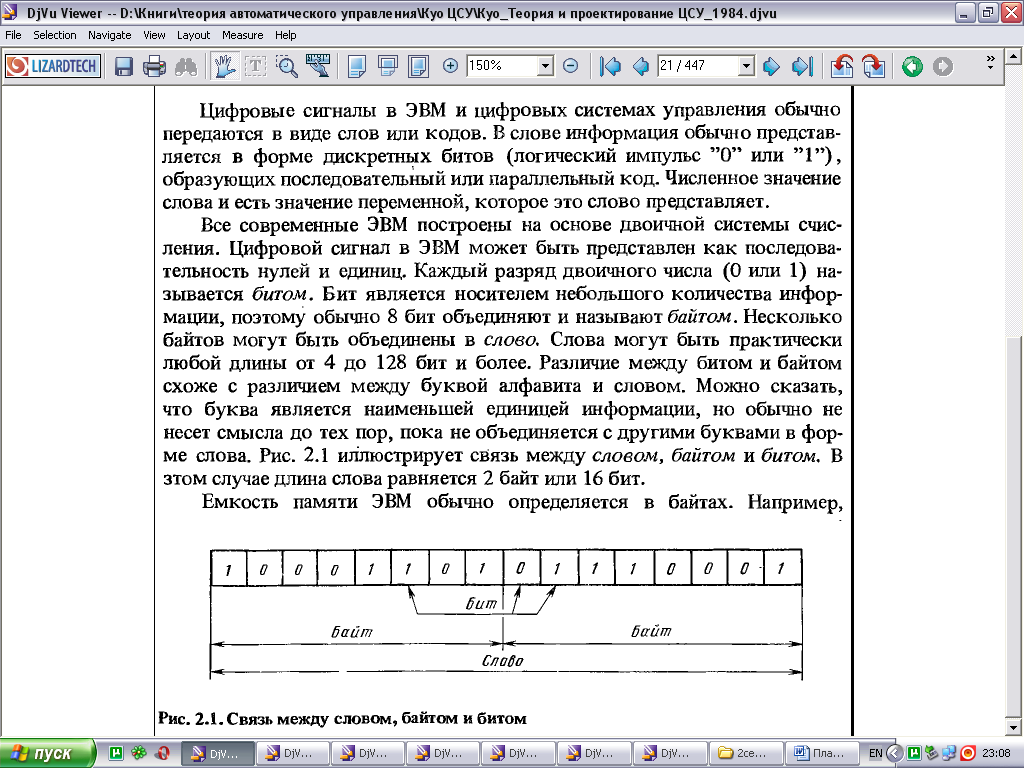Click the 23:08 clock
This screenshot has height=768, width=1024.
(x=996, y=753)
